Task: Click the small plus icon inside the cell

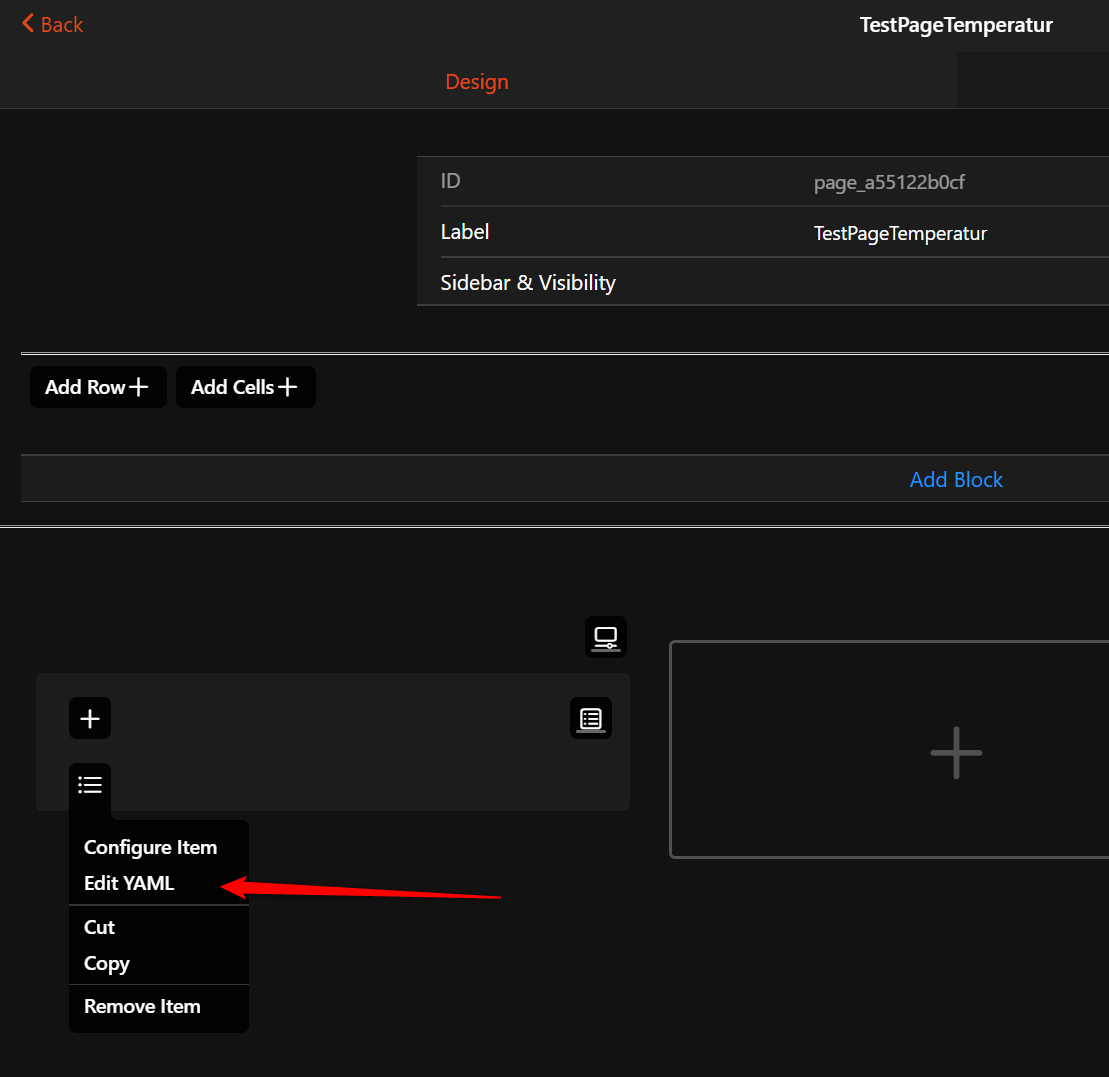Action: coord(90,718)
